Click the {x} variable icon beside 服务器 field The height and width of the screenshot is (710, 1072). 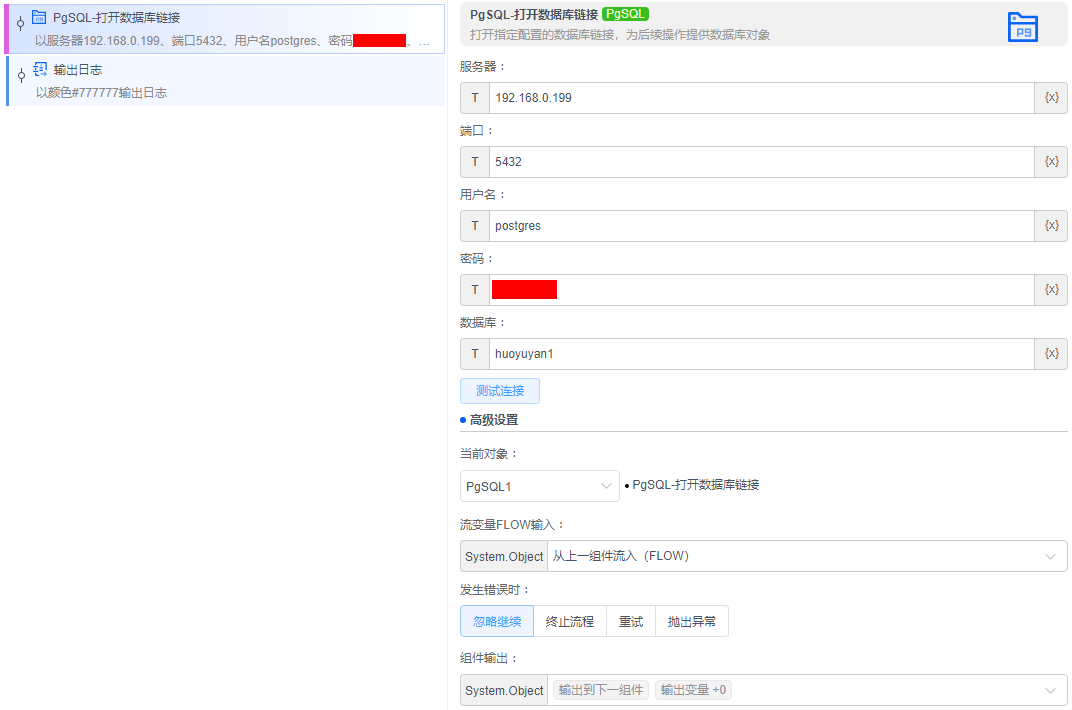tap(1053, 97)
